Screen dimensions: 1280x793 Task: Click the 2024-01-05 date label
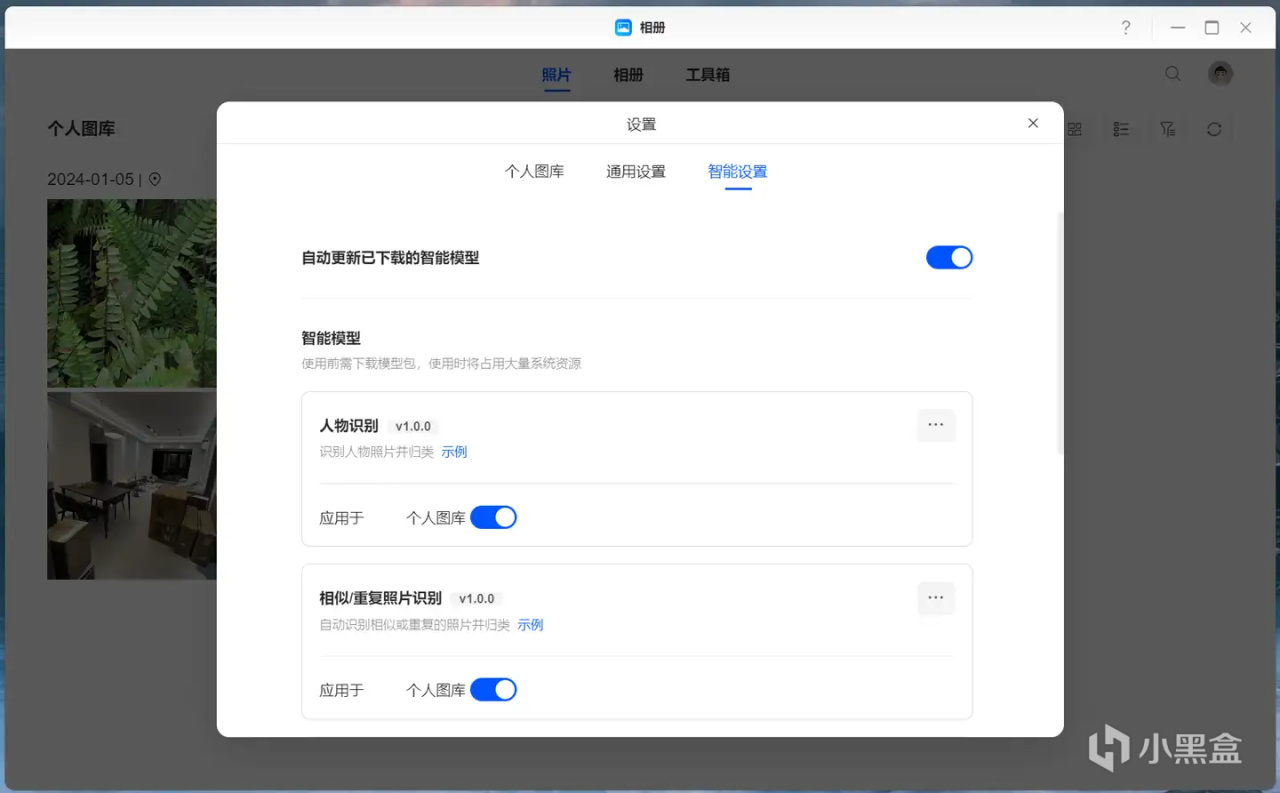coord(90,179)
